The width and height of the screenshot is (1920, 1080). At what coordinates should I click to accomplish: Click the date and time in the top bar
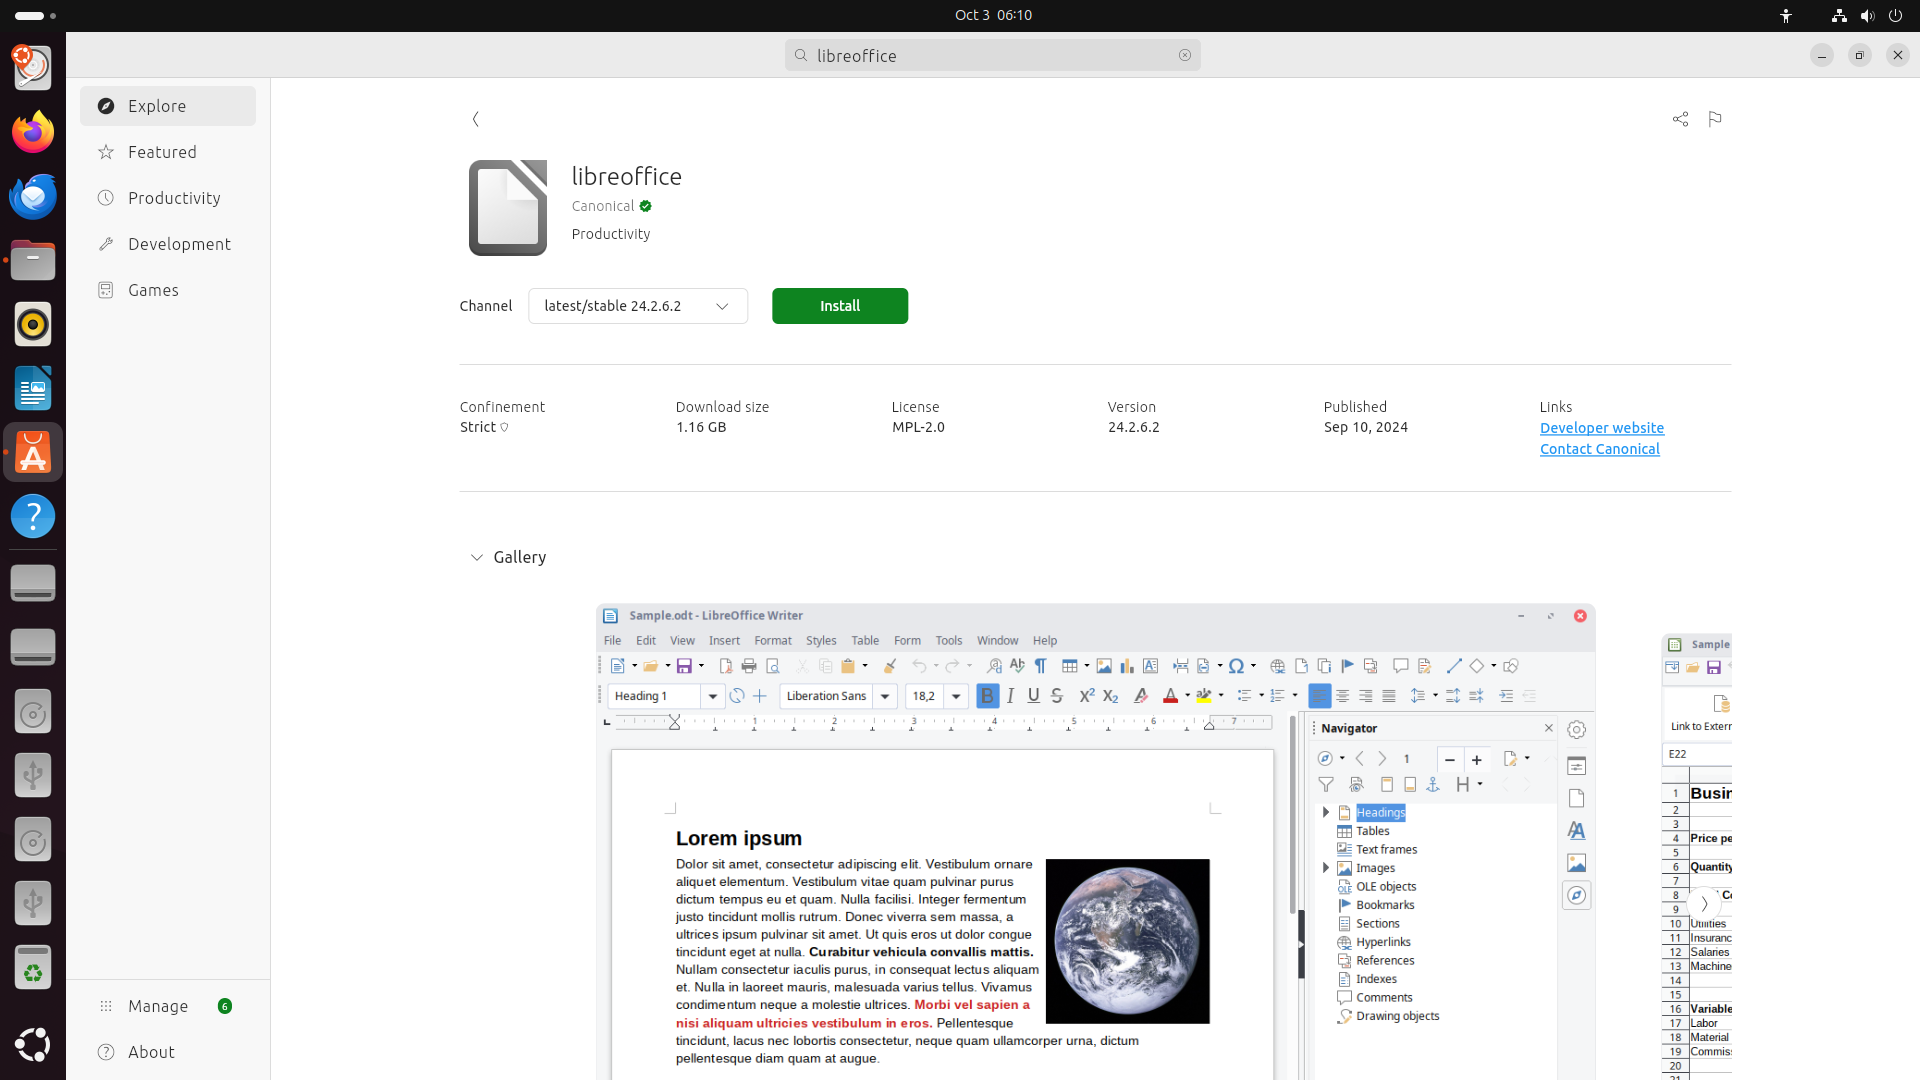(993, 15)
